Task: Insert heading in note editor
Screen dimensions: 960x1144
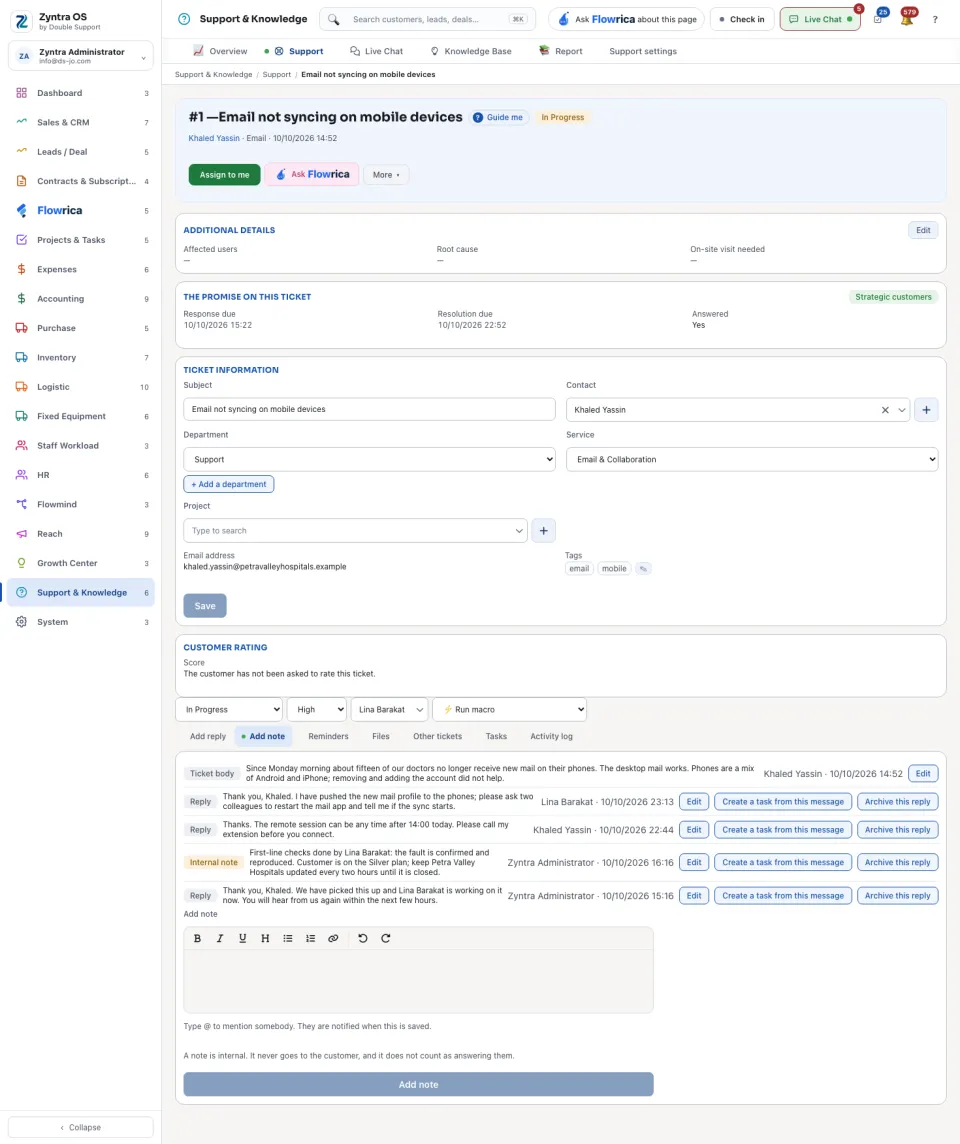Action: click(265, 938)
